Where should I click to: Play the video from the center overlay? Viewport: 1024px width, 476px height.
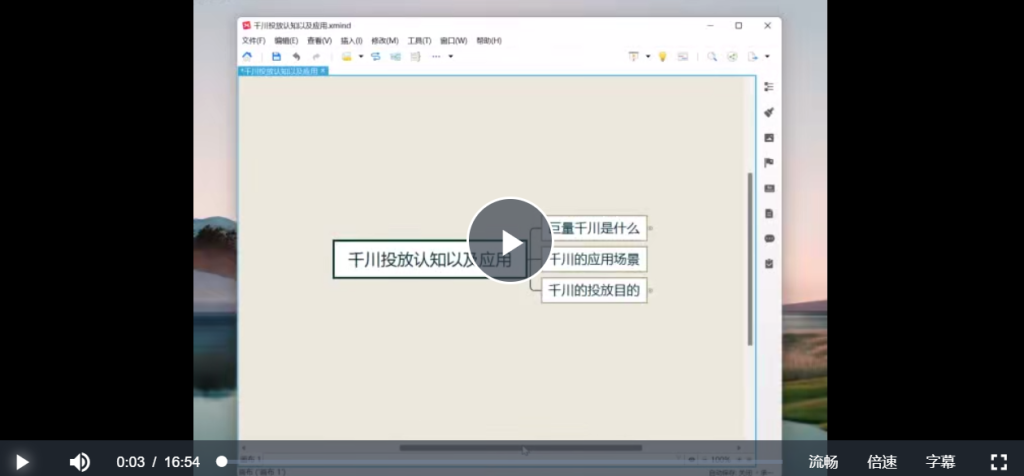click(510, 240)
